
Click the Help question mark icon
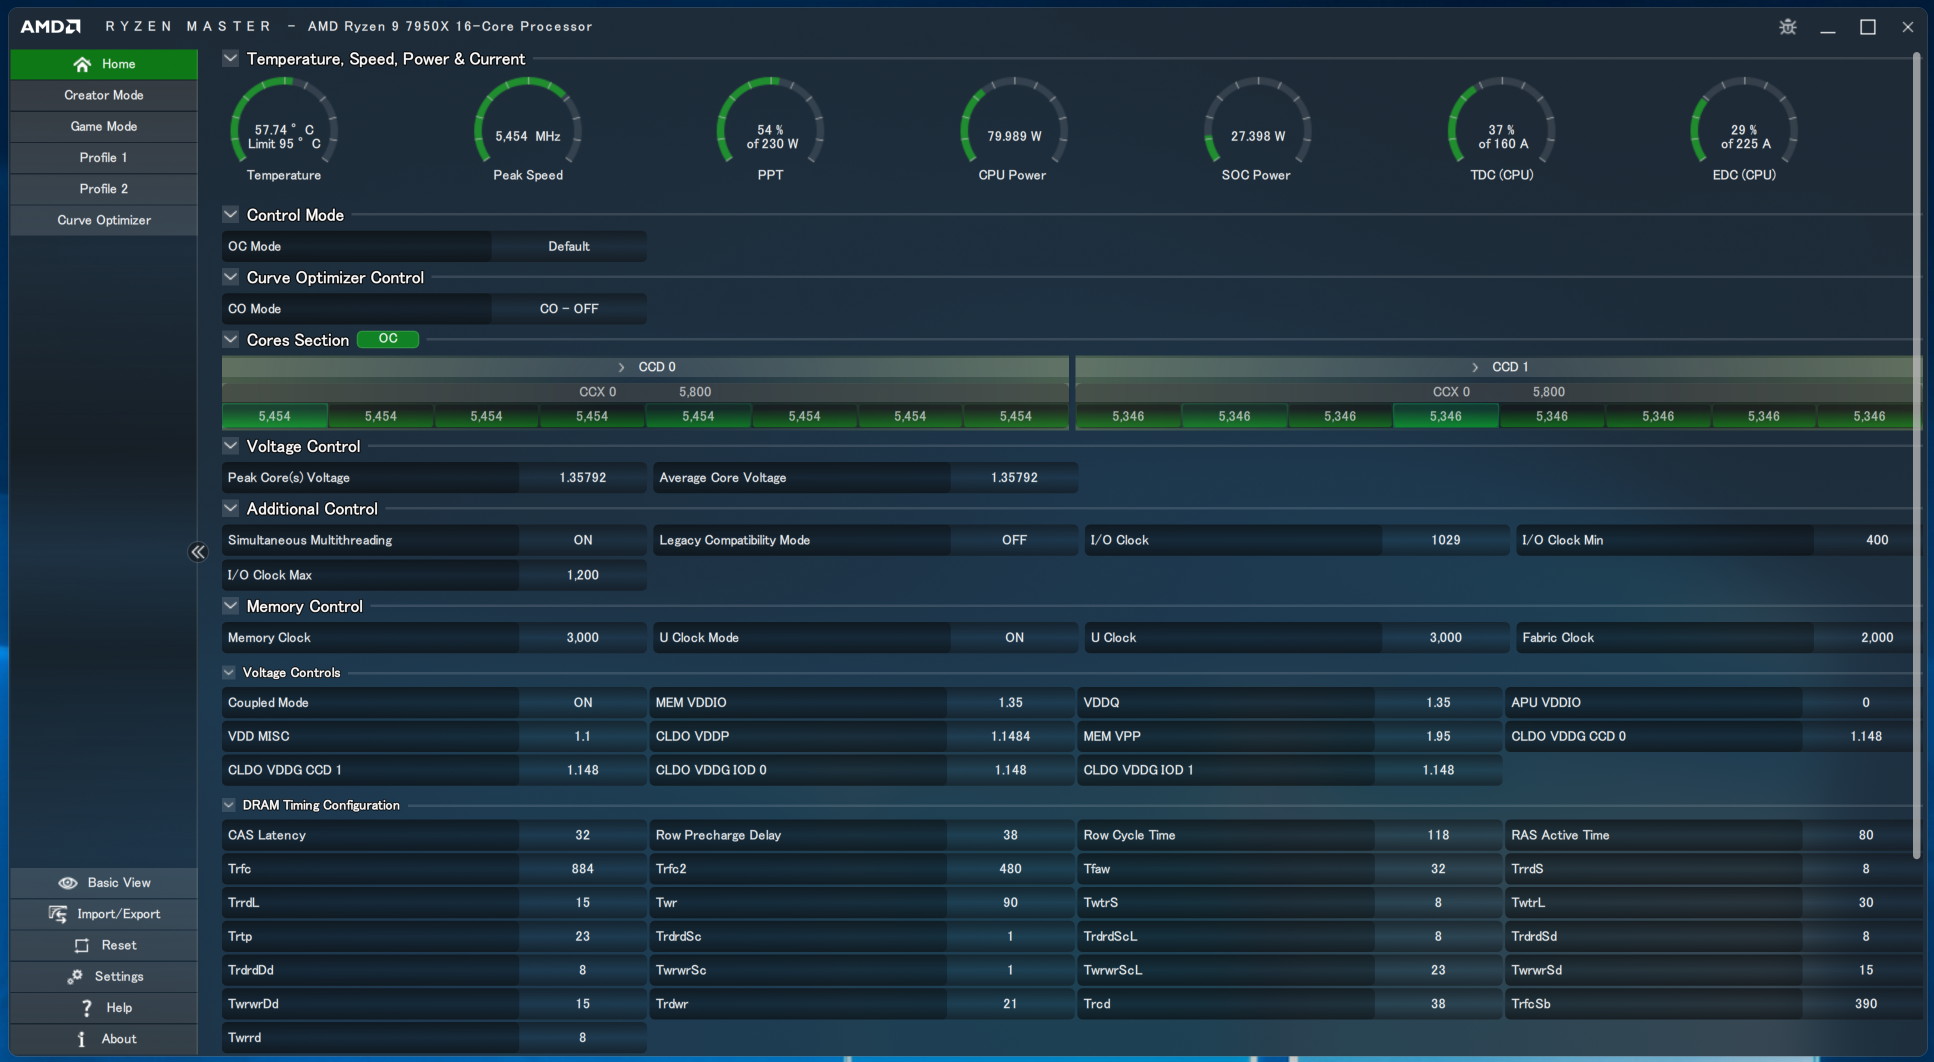click(x=87, y=1008)
